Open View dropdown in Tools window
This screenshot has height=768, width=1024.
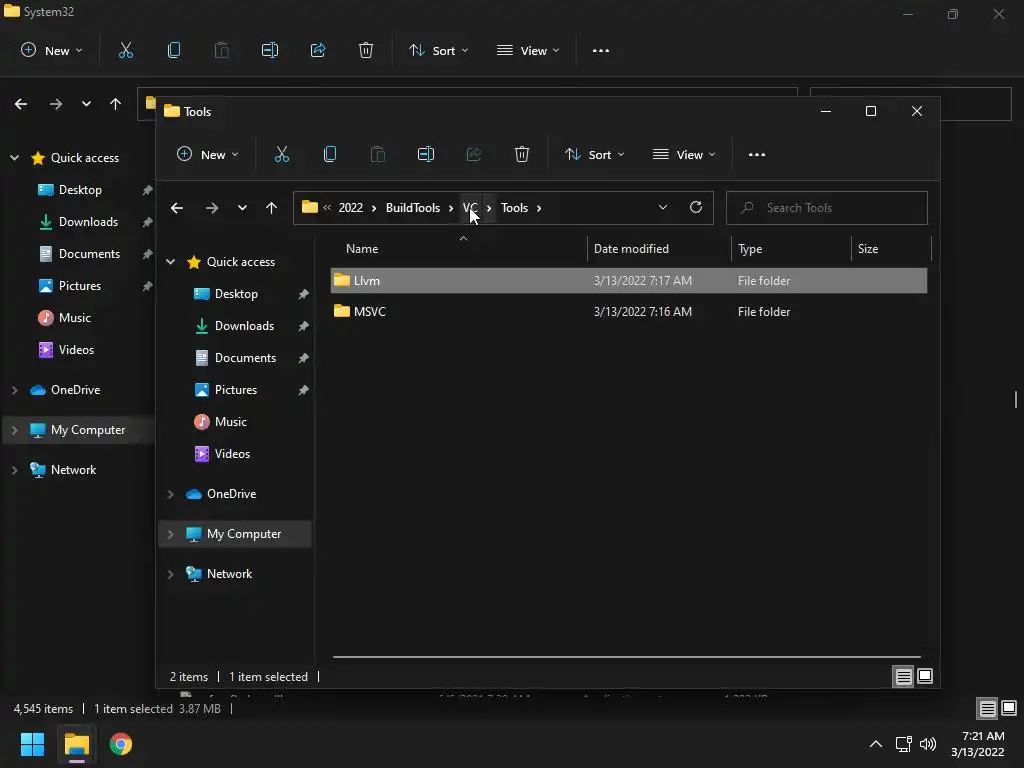click(x=684, y=155)
